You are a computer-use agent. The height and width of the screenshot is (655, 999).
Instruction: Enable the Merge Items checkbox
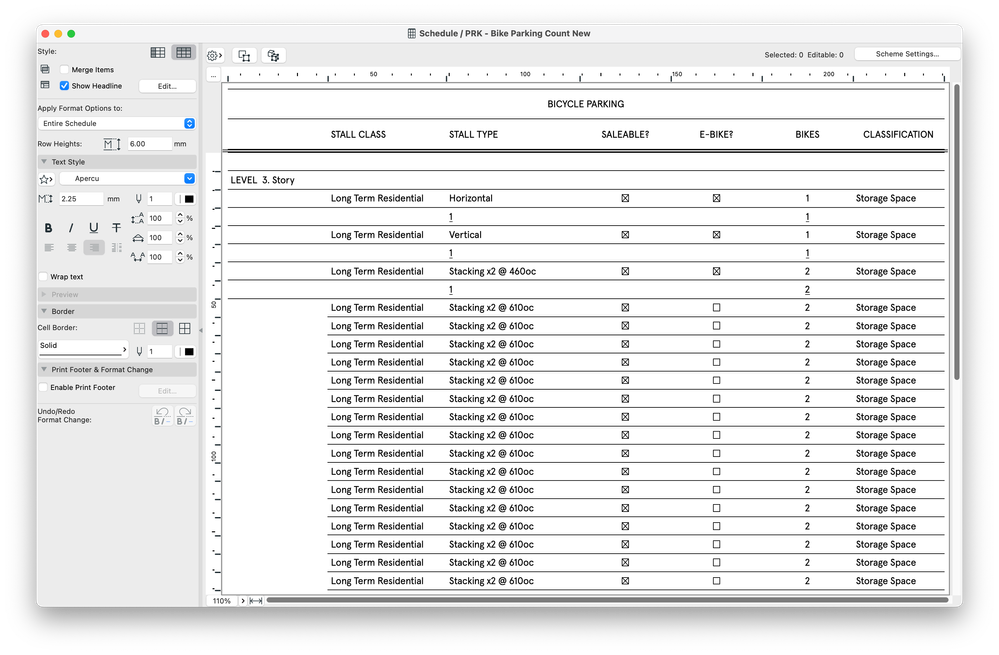click(64, 69)
